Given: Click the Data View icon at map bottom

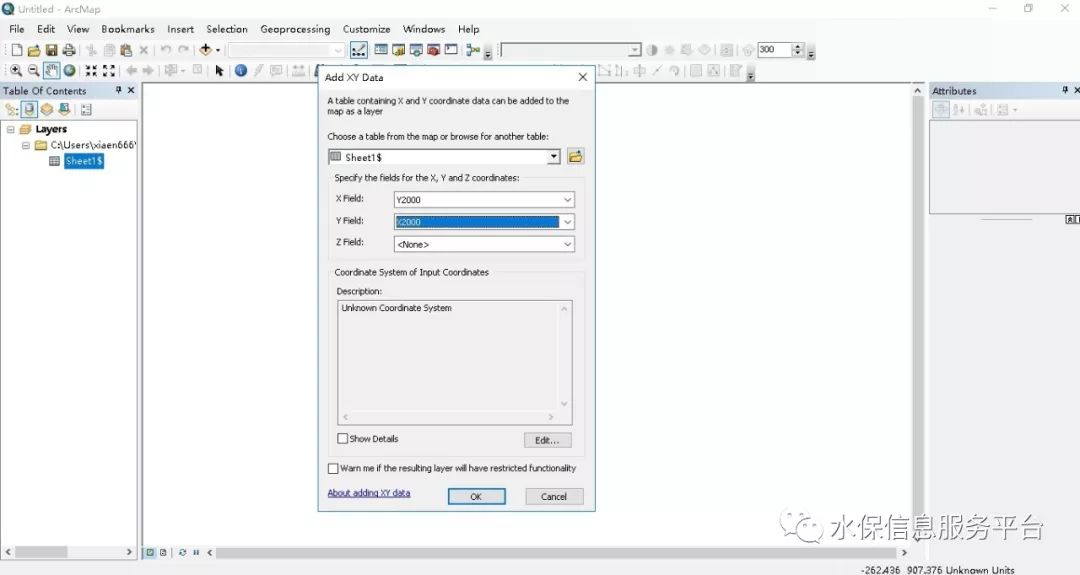Looking at the screenshot, I should tap(149, 552).
